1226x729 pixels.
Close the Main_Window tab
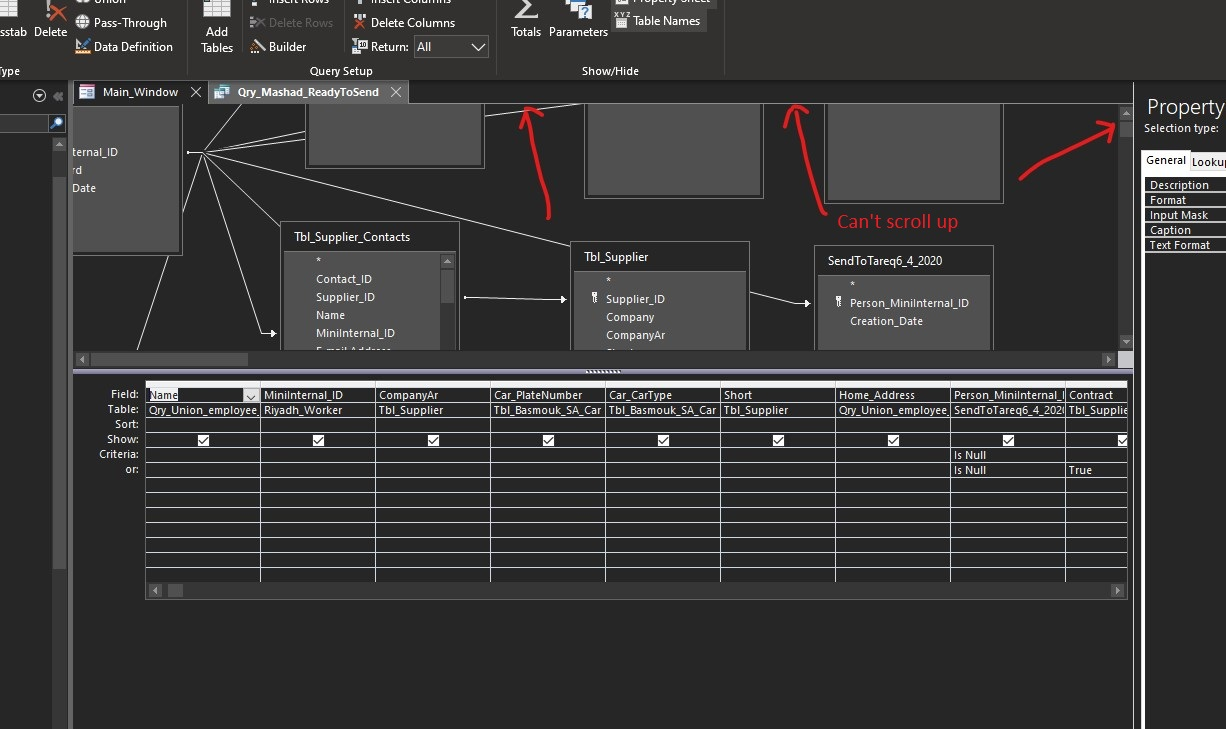(196, 92)
